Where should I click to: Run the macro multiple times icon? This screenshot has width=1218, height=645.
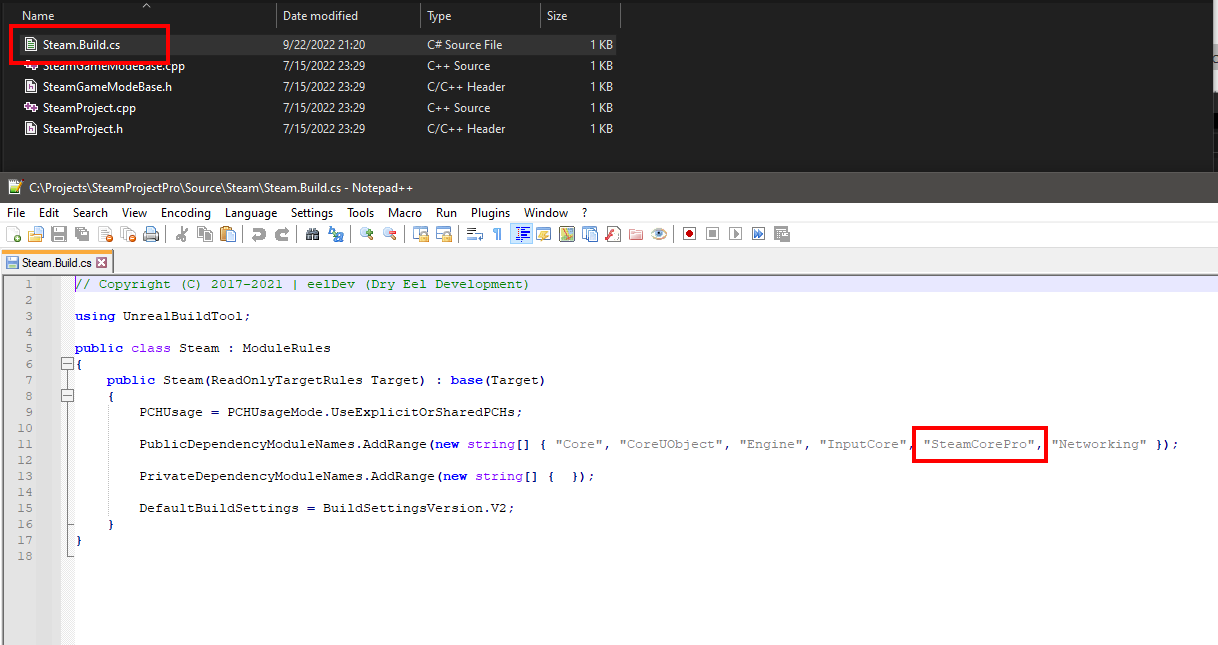pos(759,234)
